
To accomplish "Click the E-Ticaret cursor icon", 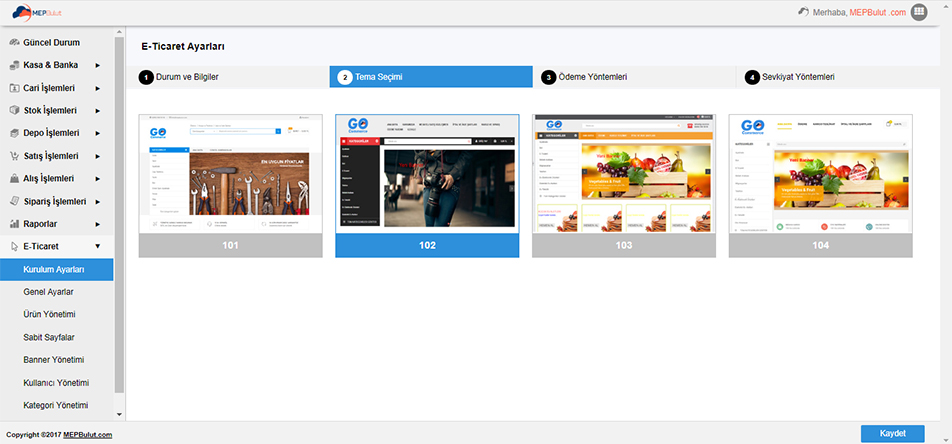I will [x=15, y=247].
